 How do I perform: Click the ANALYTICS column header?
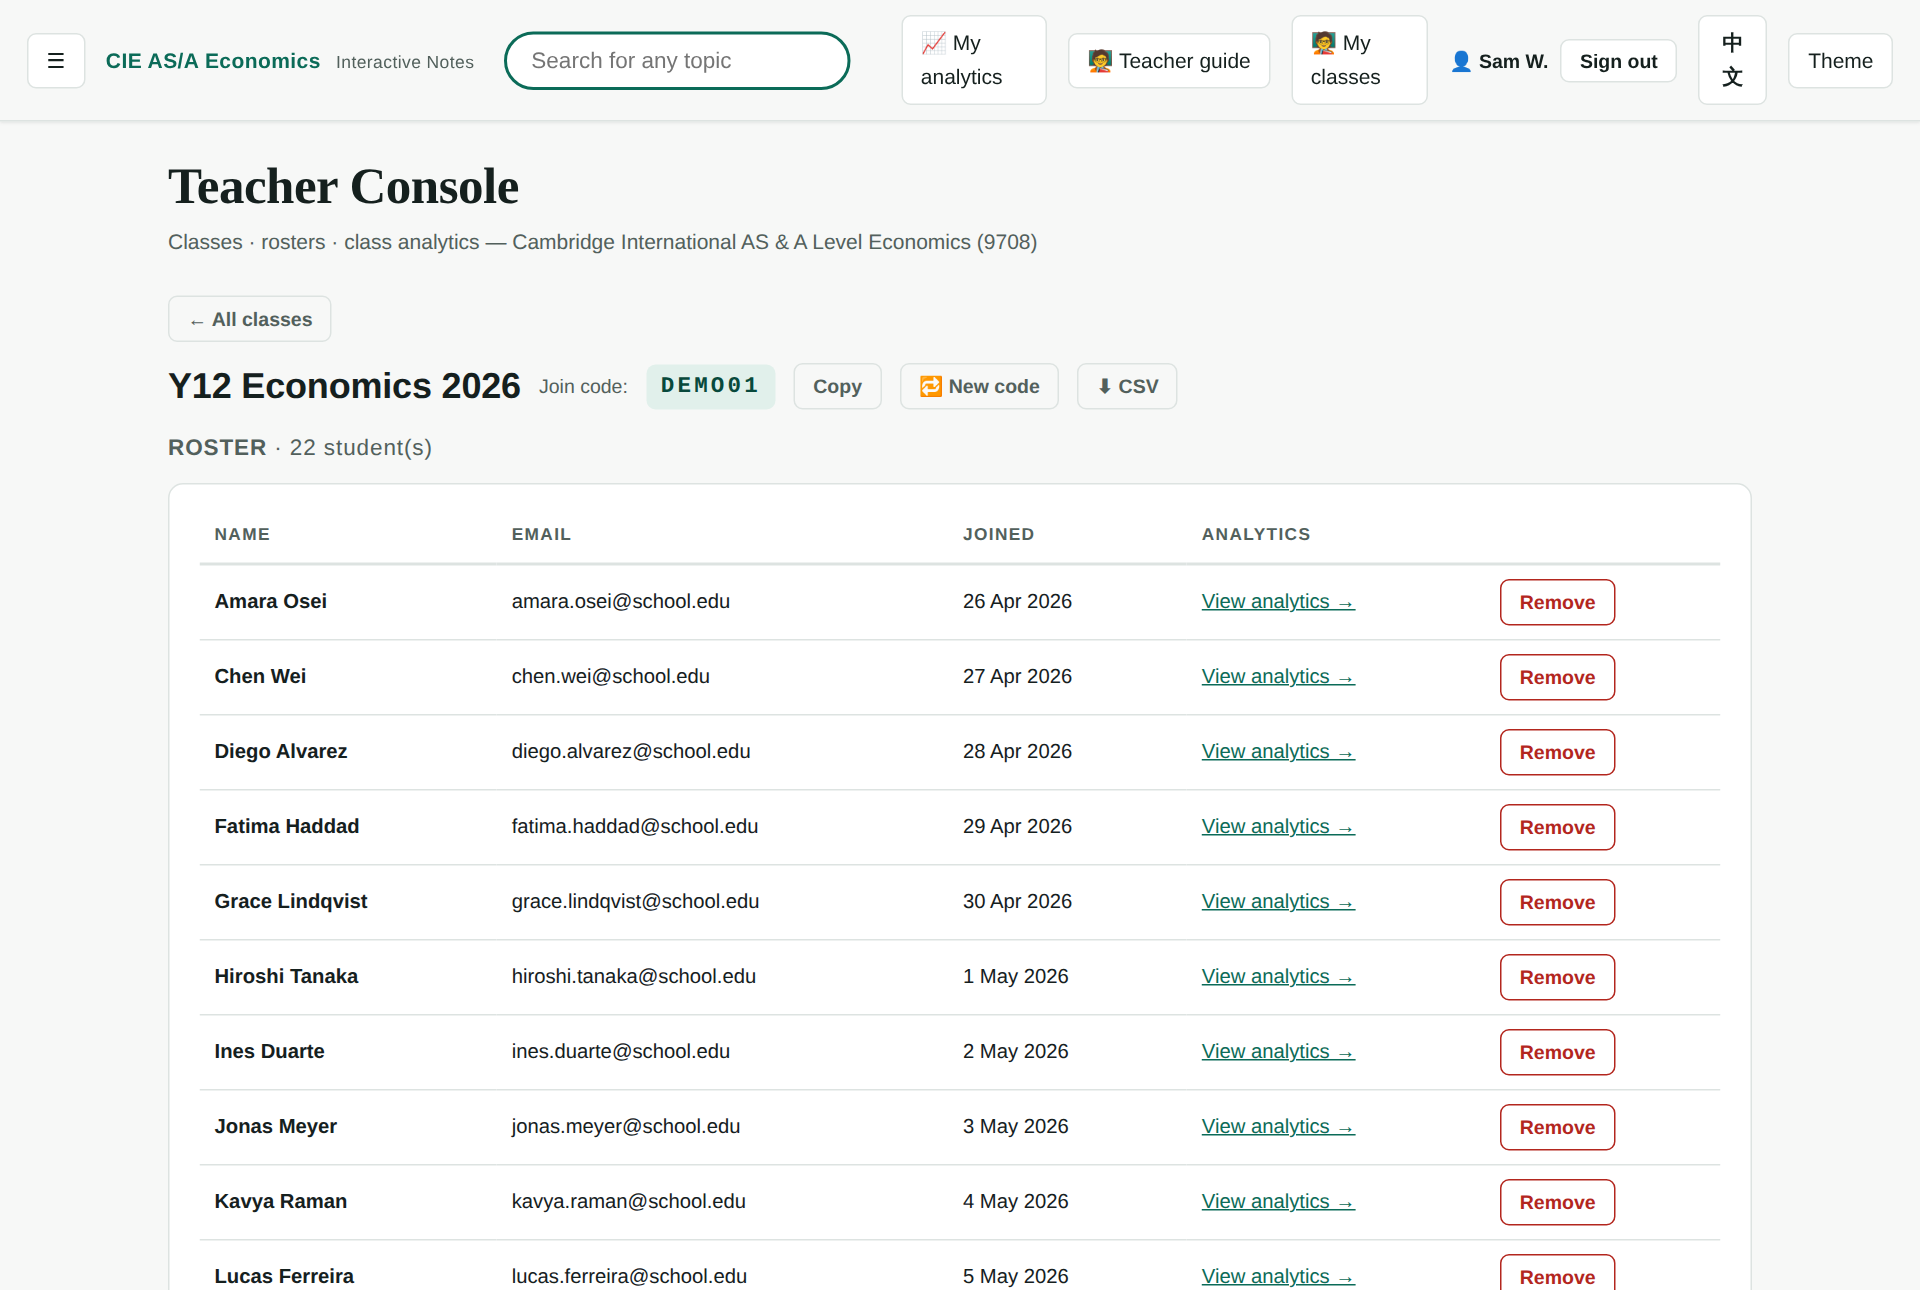[x=1256, y=534]
